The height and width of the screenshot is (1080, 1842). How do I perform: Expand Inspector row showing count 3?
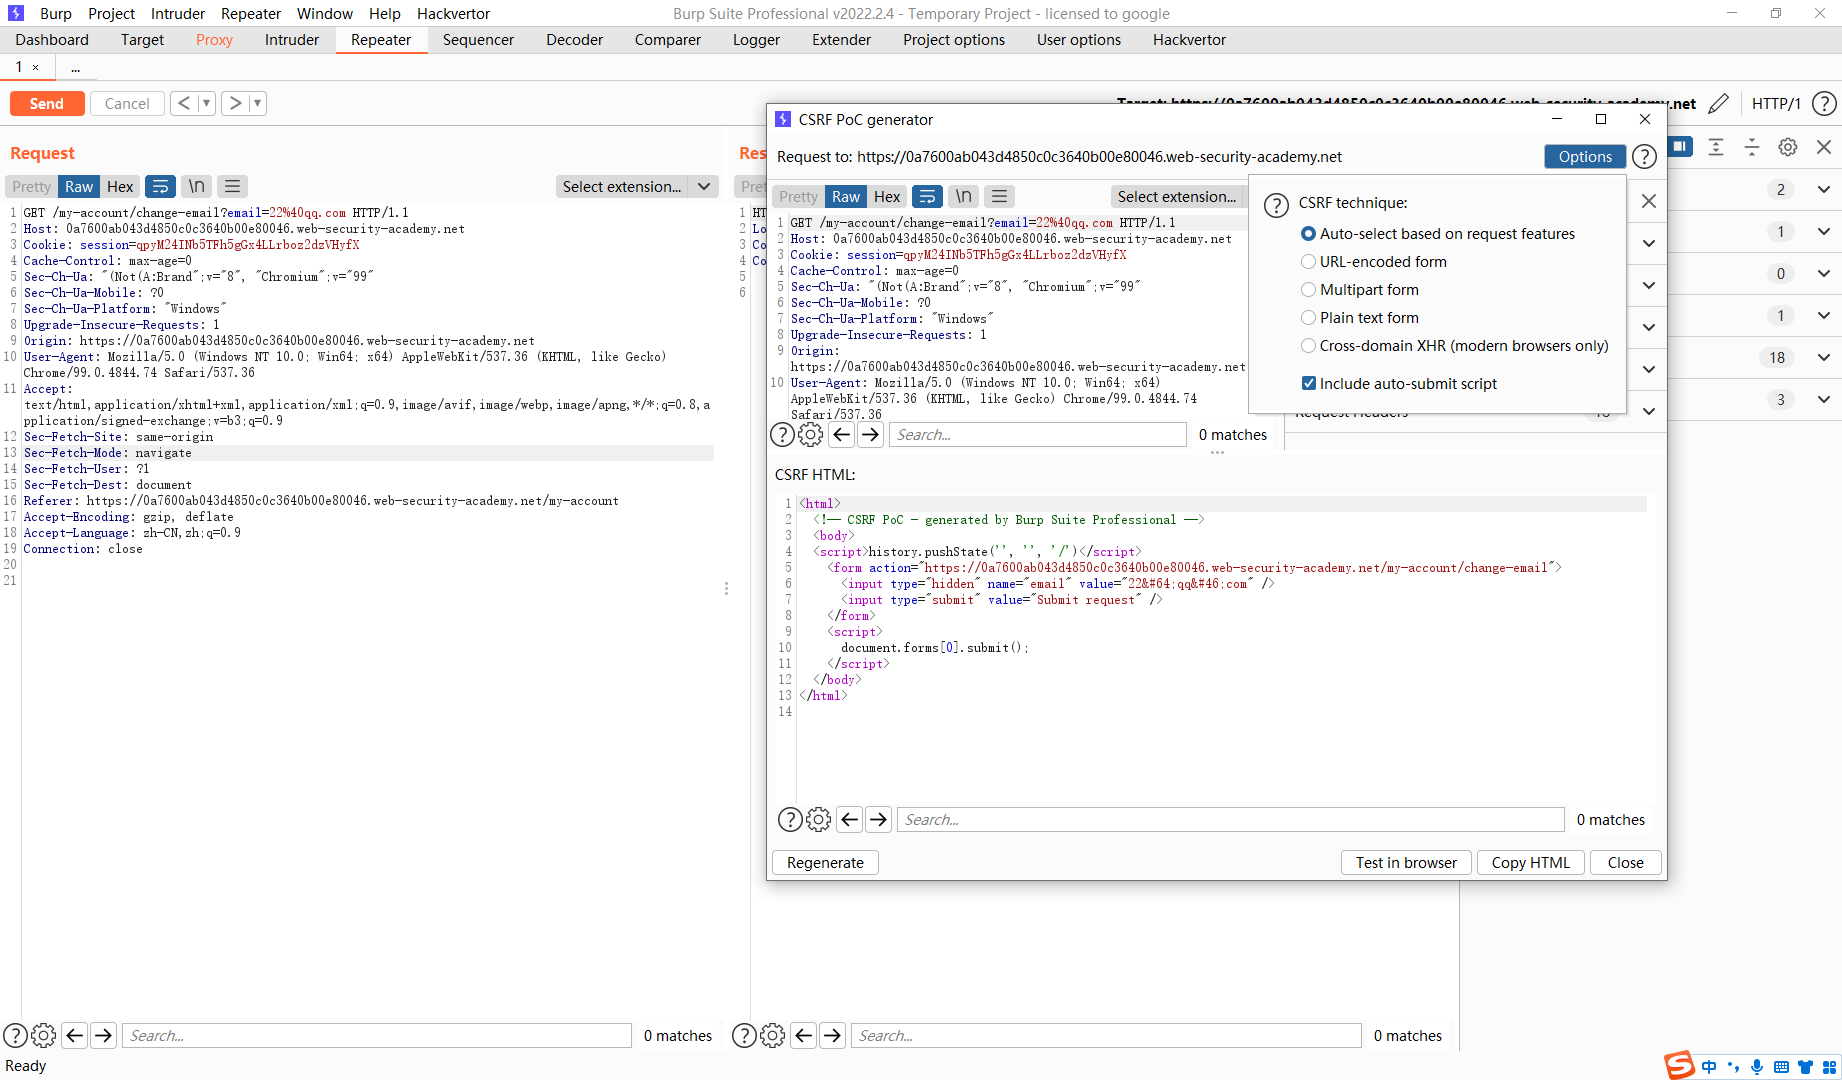pyautogui.click(x=1824, y=399)
